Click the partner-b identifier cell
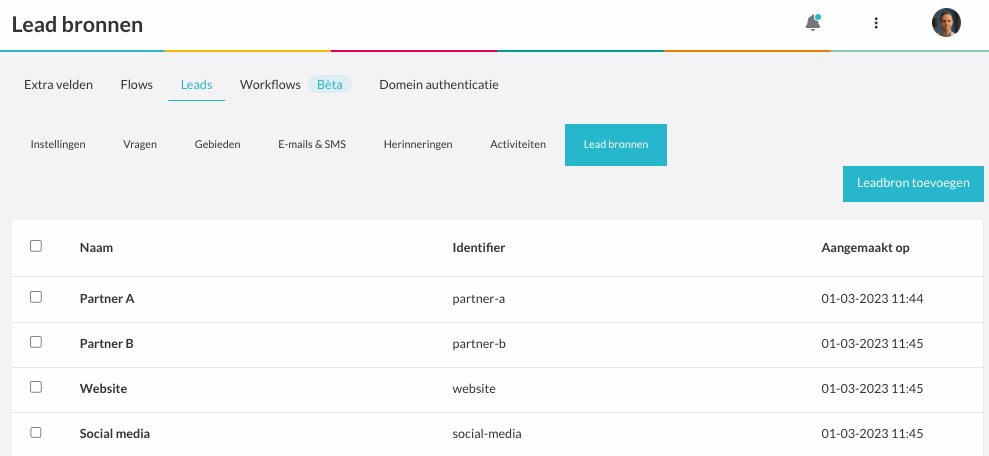 pyautogui.click(x=479, y=344)
